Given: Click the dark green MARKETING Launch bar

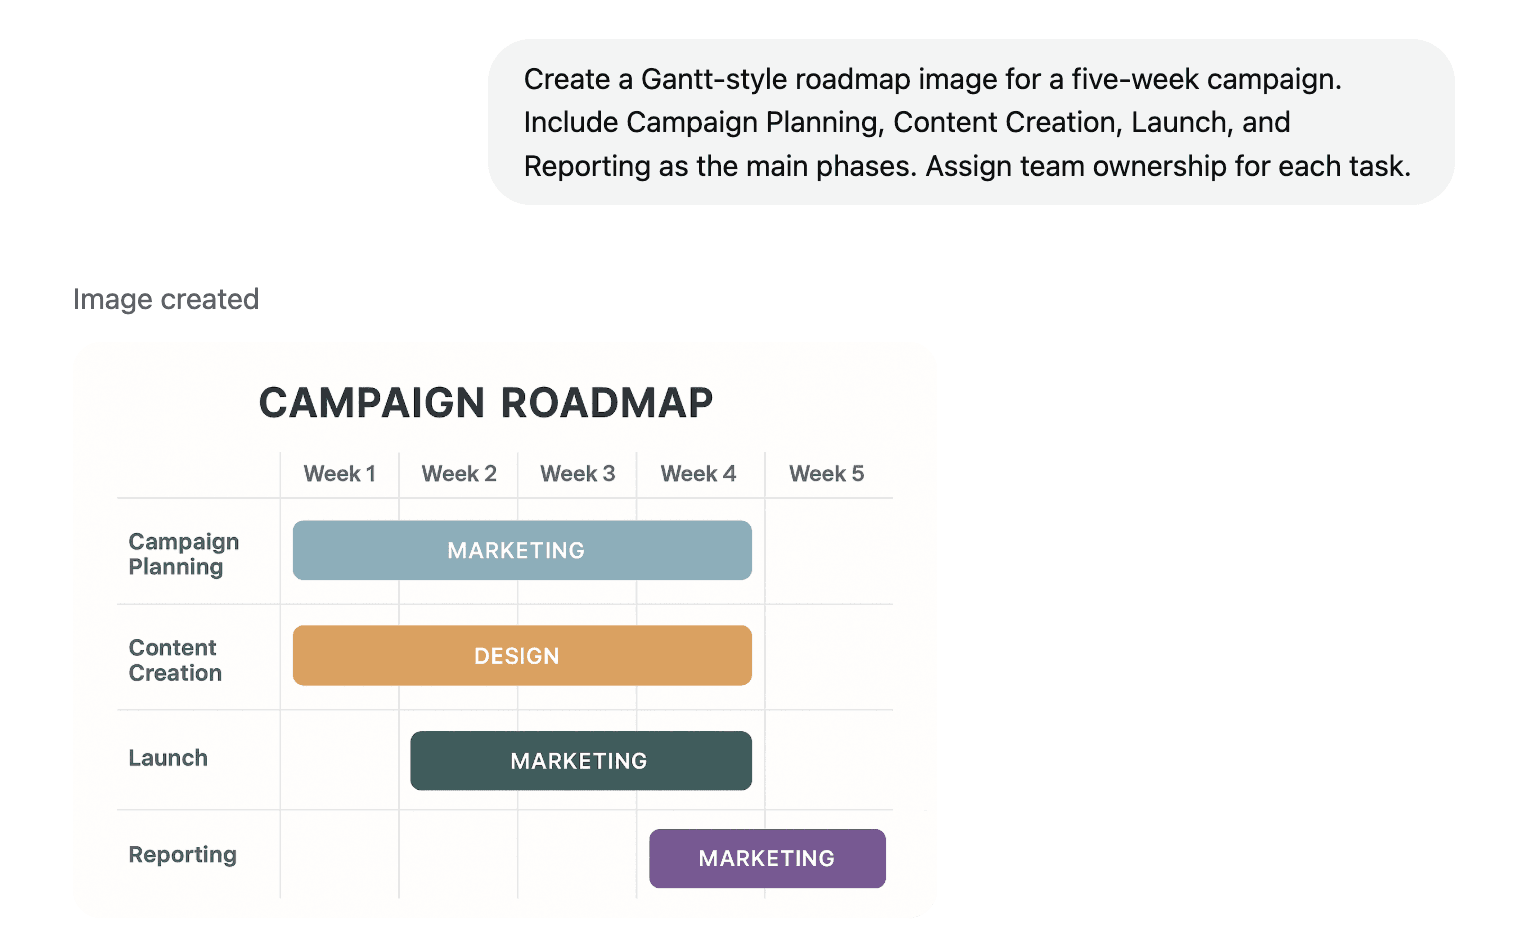Looking at the screenshot, I should pos(581,761).
